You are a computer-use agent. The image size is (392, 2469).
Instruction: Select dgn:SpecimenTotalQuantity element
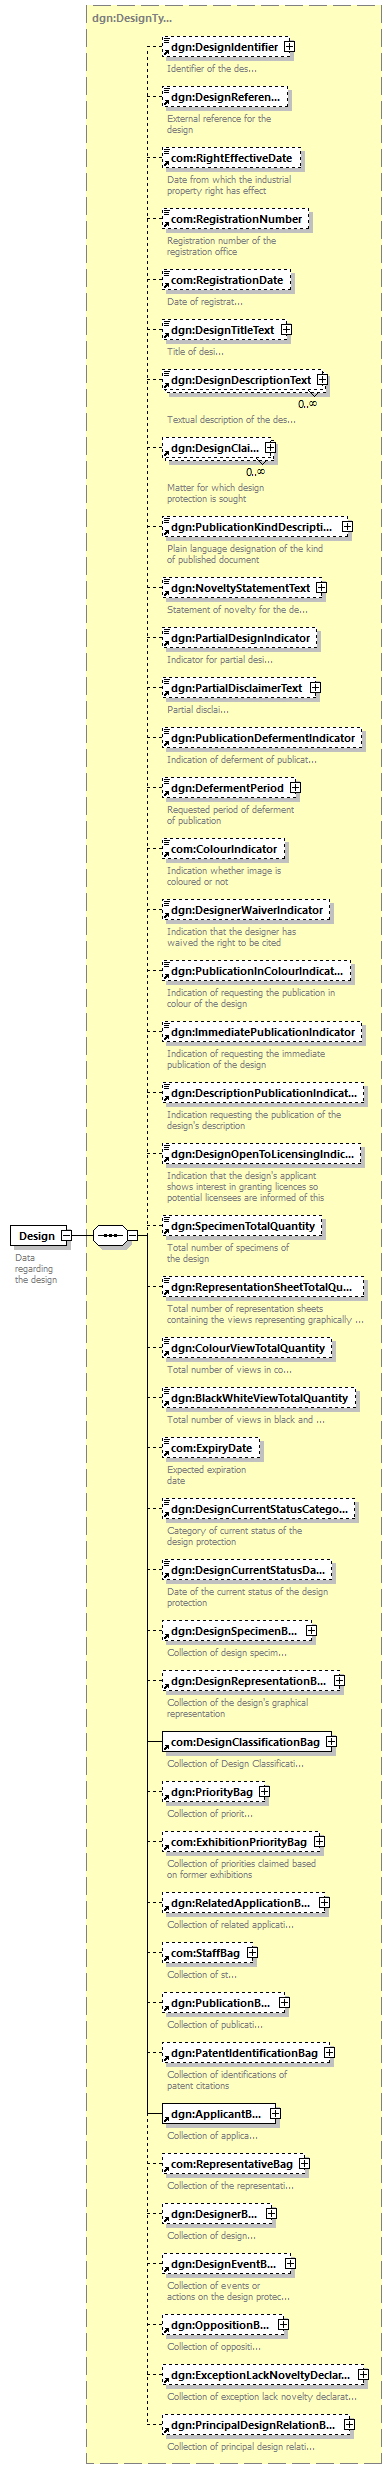coord(243,1226)
